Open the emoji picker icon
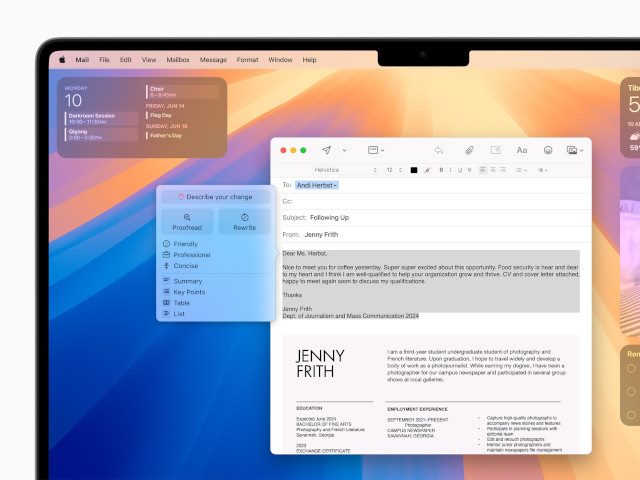 click(x=548, y=150)
